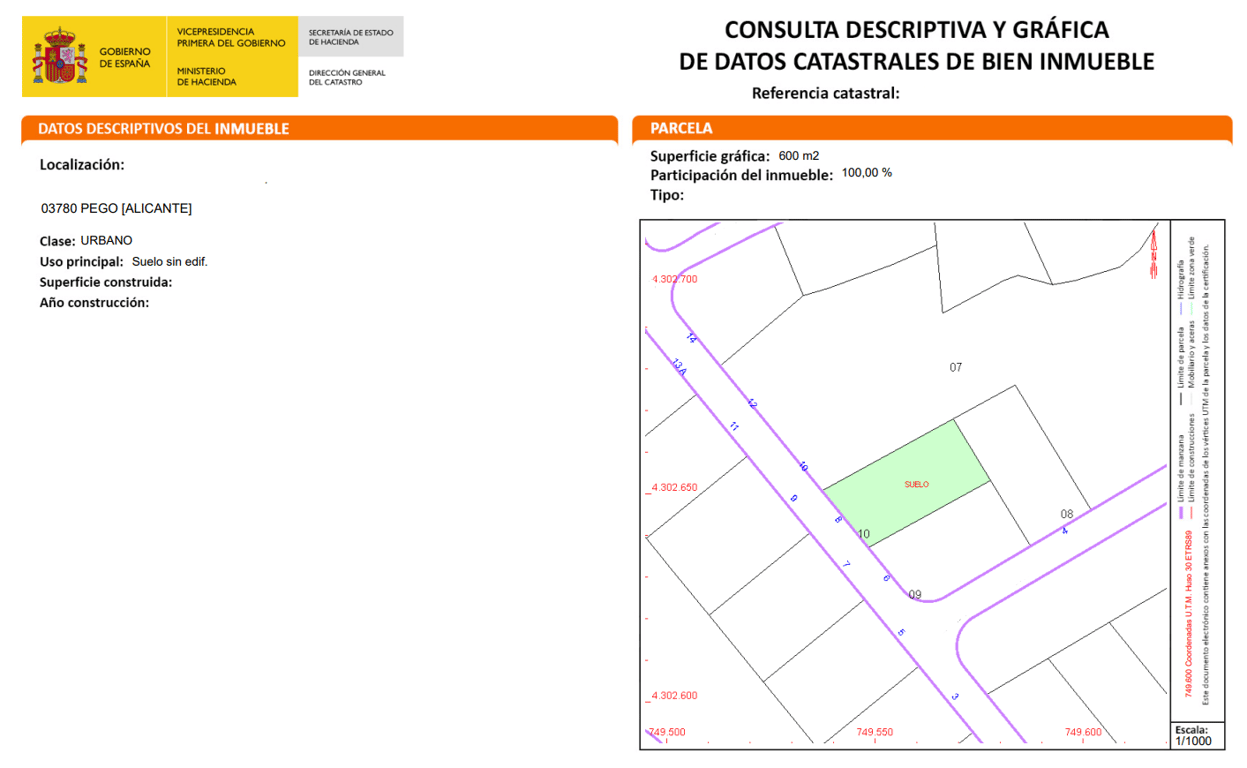Screen dimensions: 1247x768
Task: Select the green SUELO parcel on the map
Action: [915, 482]
